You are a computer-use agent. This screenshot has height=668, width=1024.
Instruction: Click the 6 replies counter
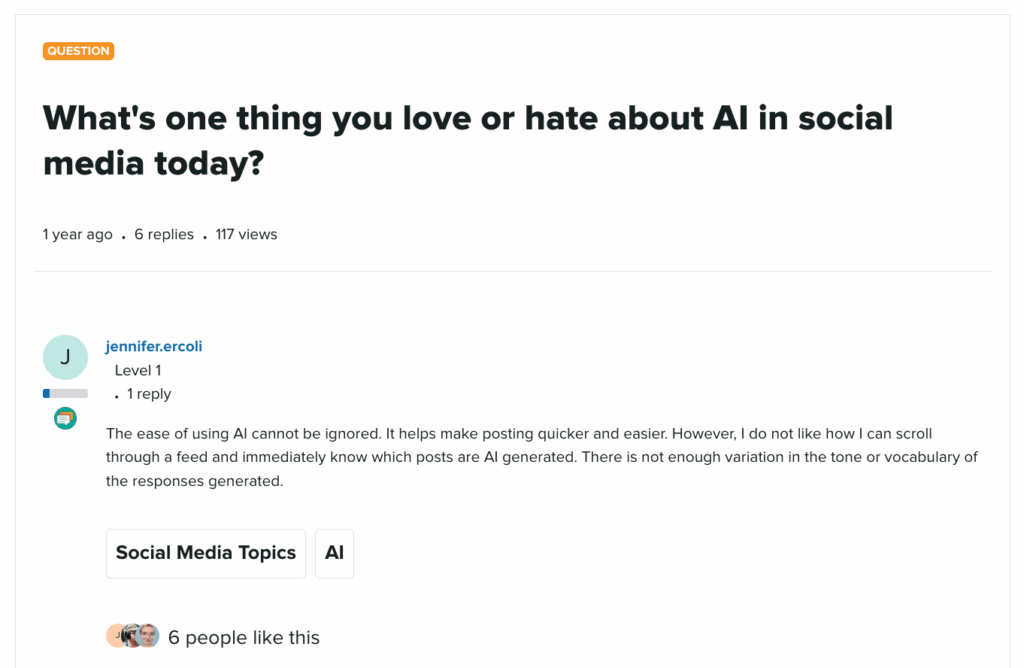[164, 234]
